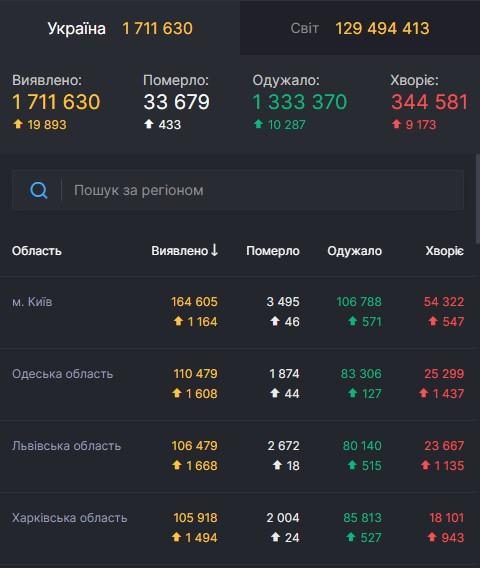Click the yellow arrow next to Kyiv's 1 164
The image size is (480, 568).
(x=178, y=321)
